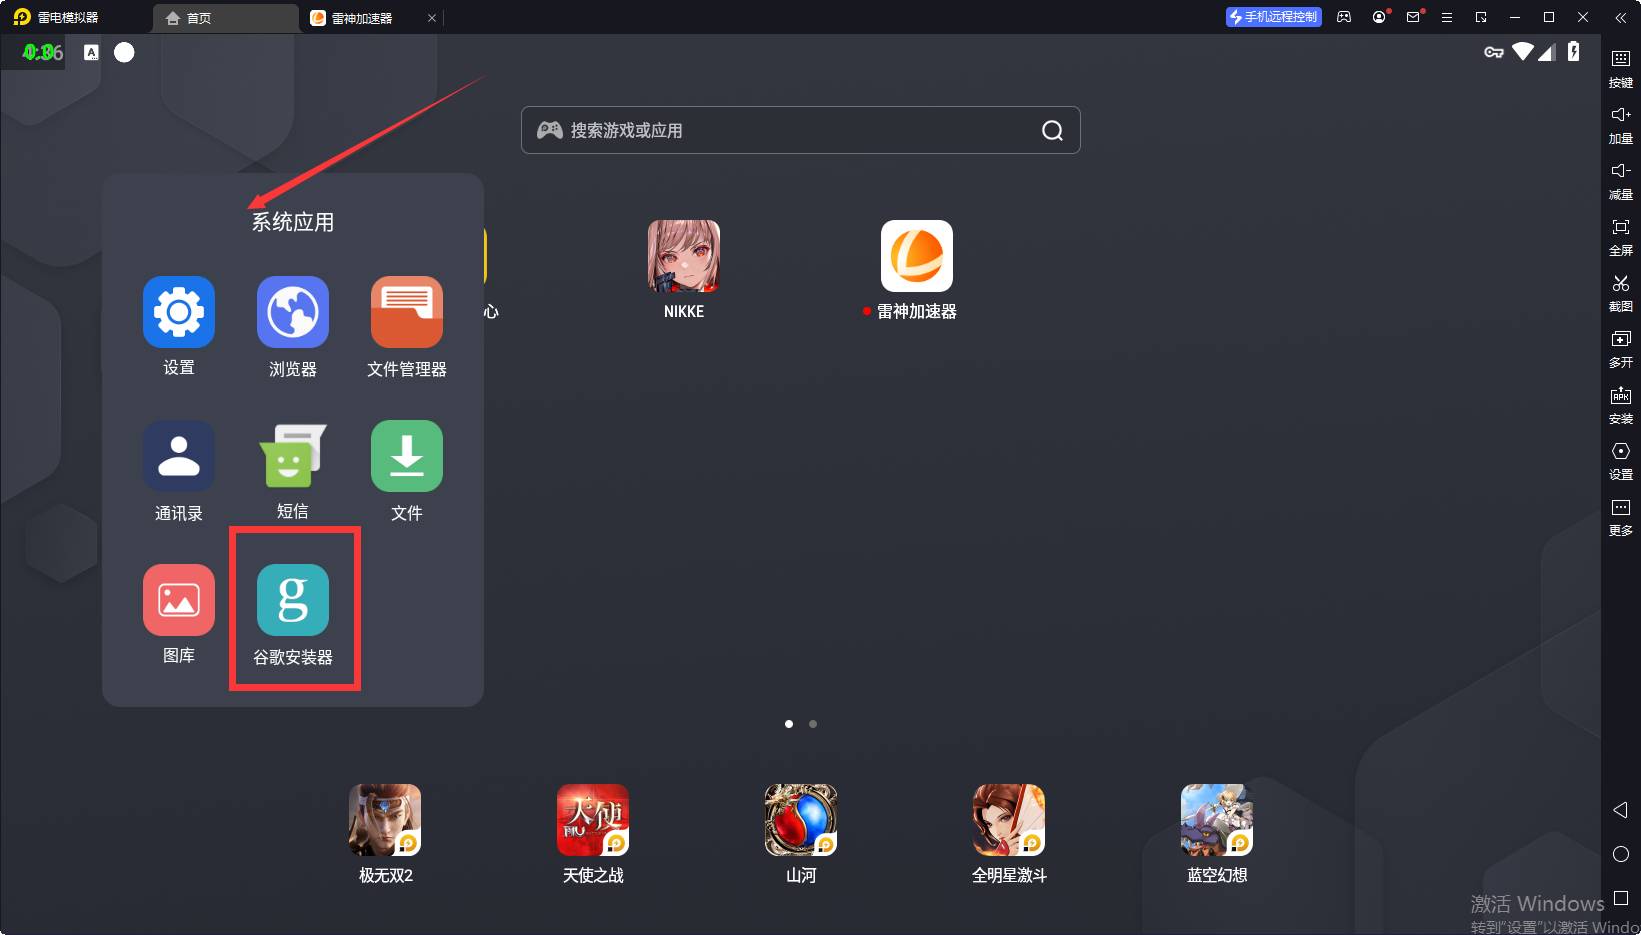Increase volume with the 加量 sidebar button
Screen dimensions: 1641x935
(1621, 125)
